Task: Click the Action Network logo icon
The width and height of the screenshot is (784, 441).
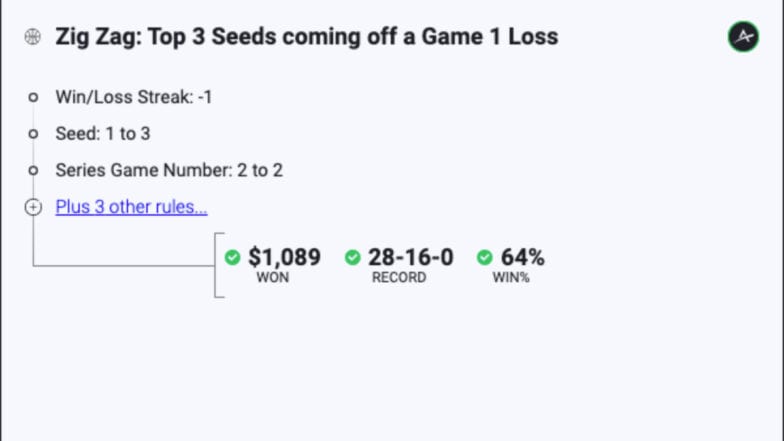Action: coord(743,36)
